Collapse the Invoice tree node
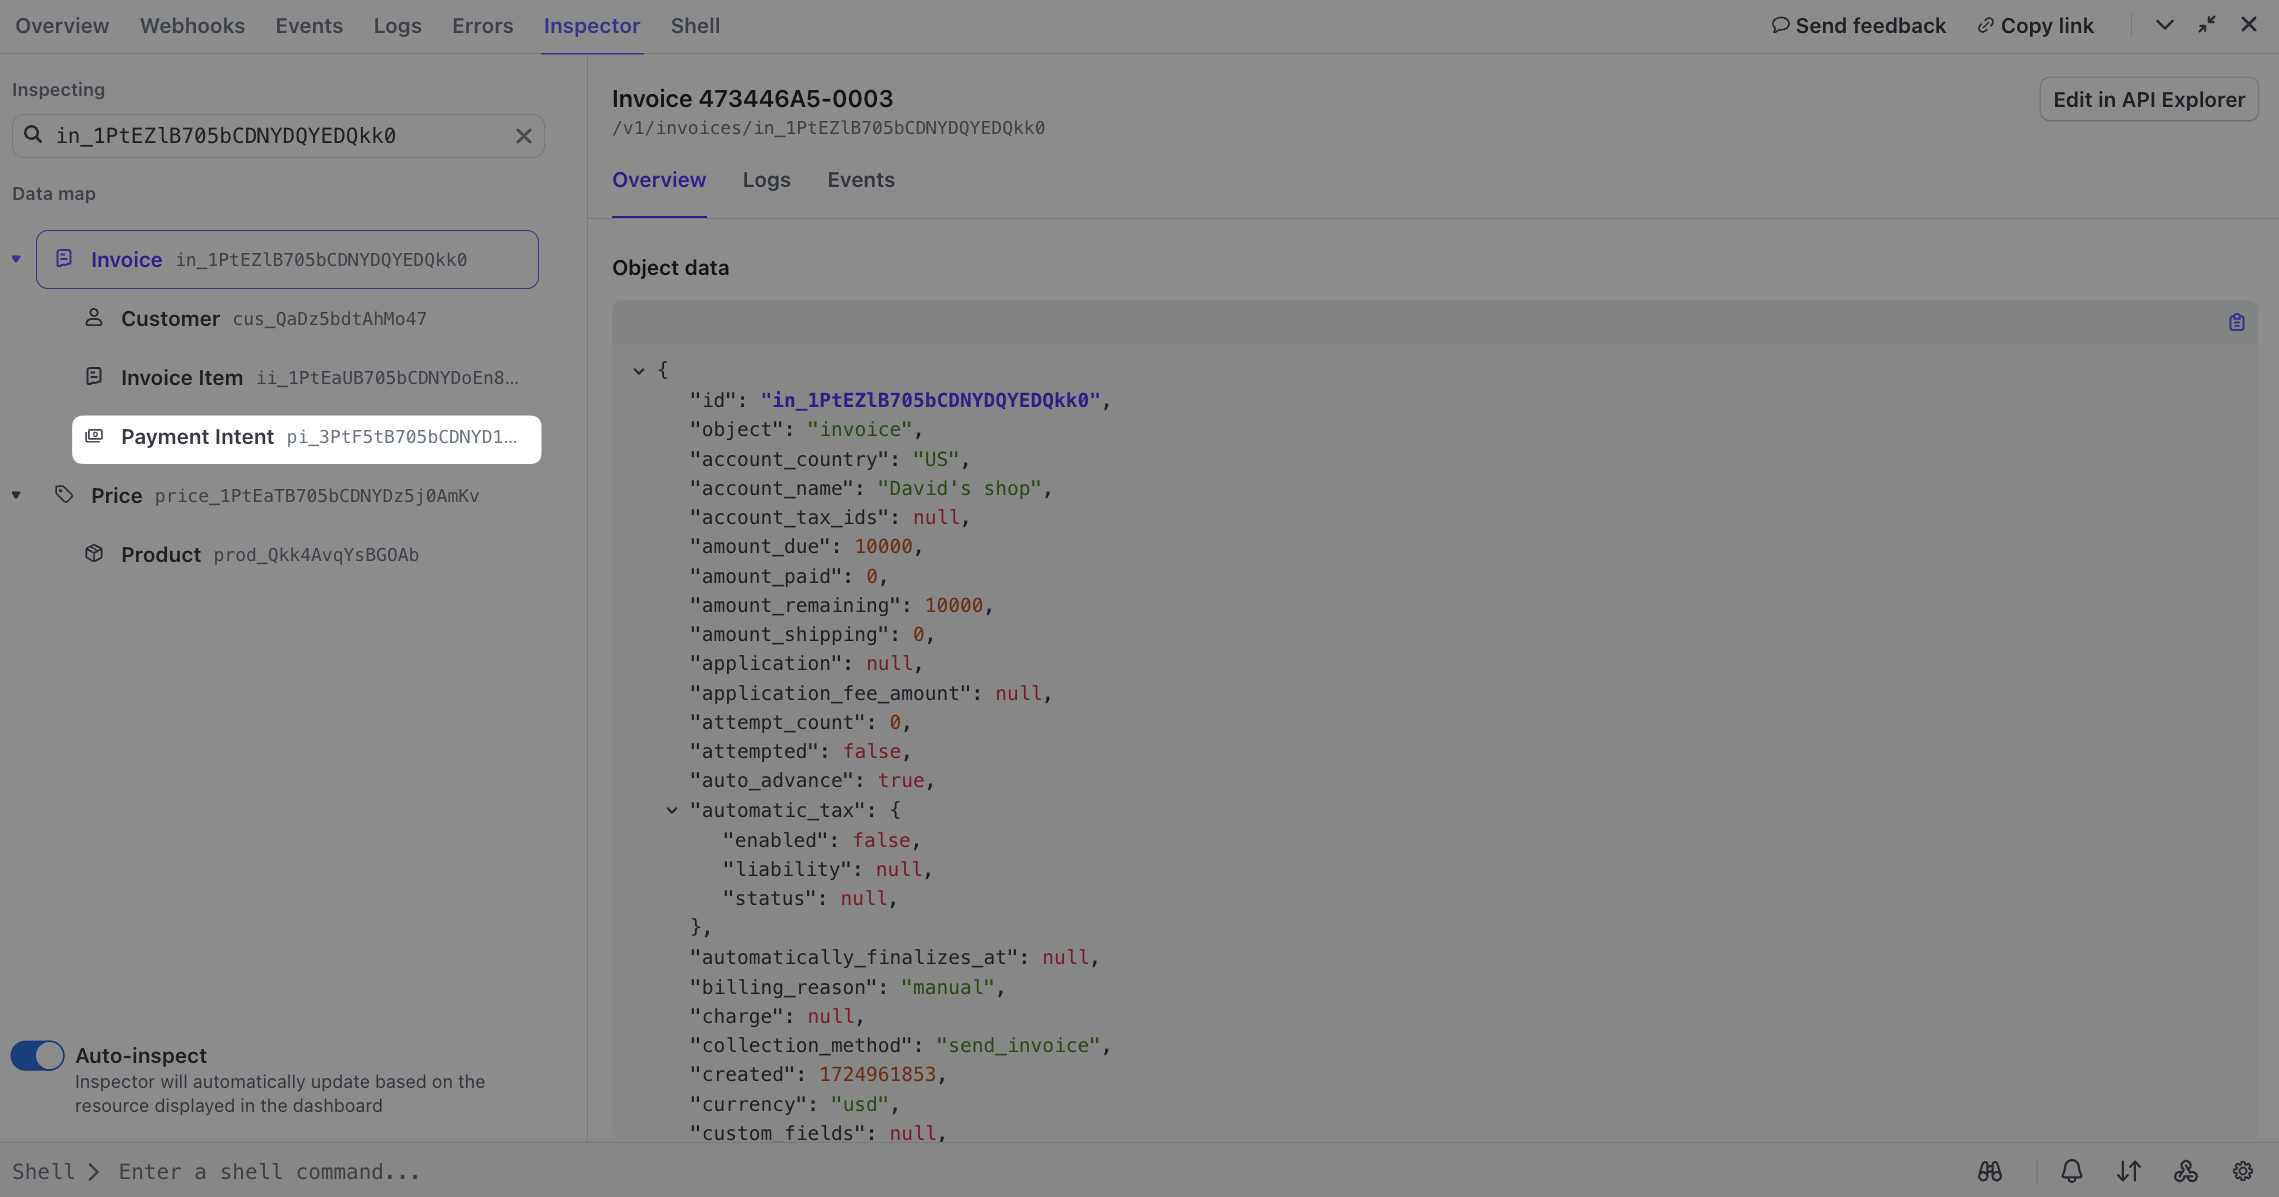The height and width of the screenshot is (1197, 2279). click(x=16, y=259)
